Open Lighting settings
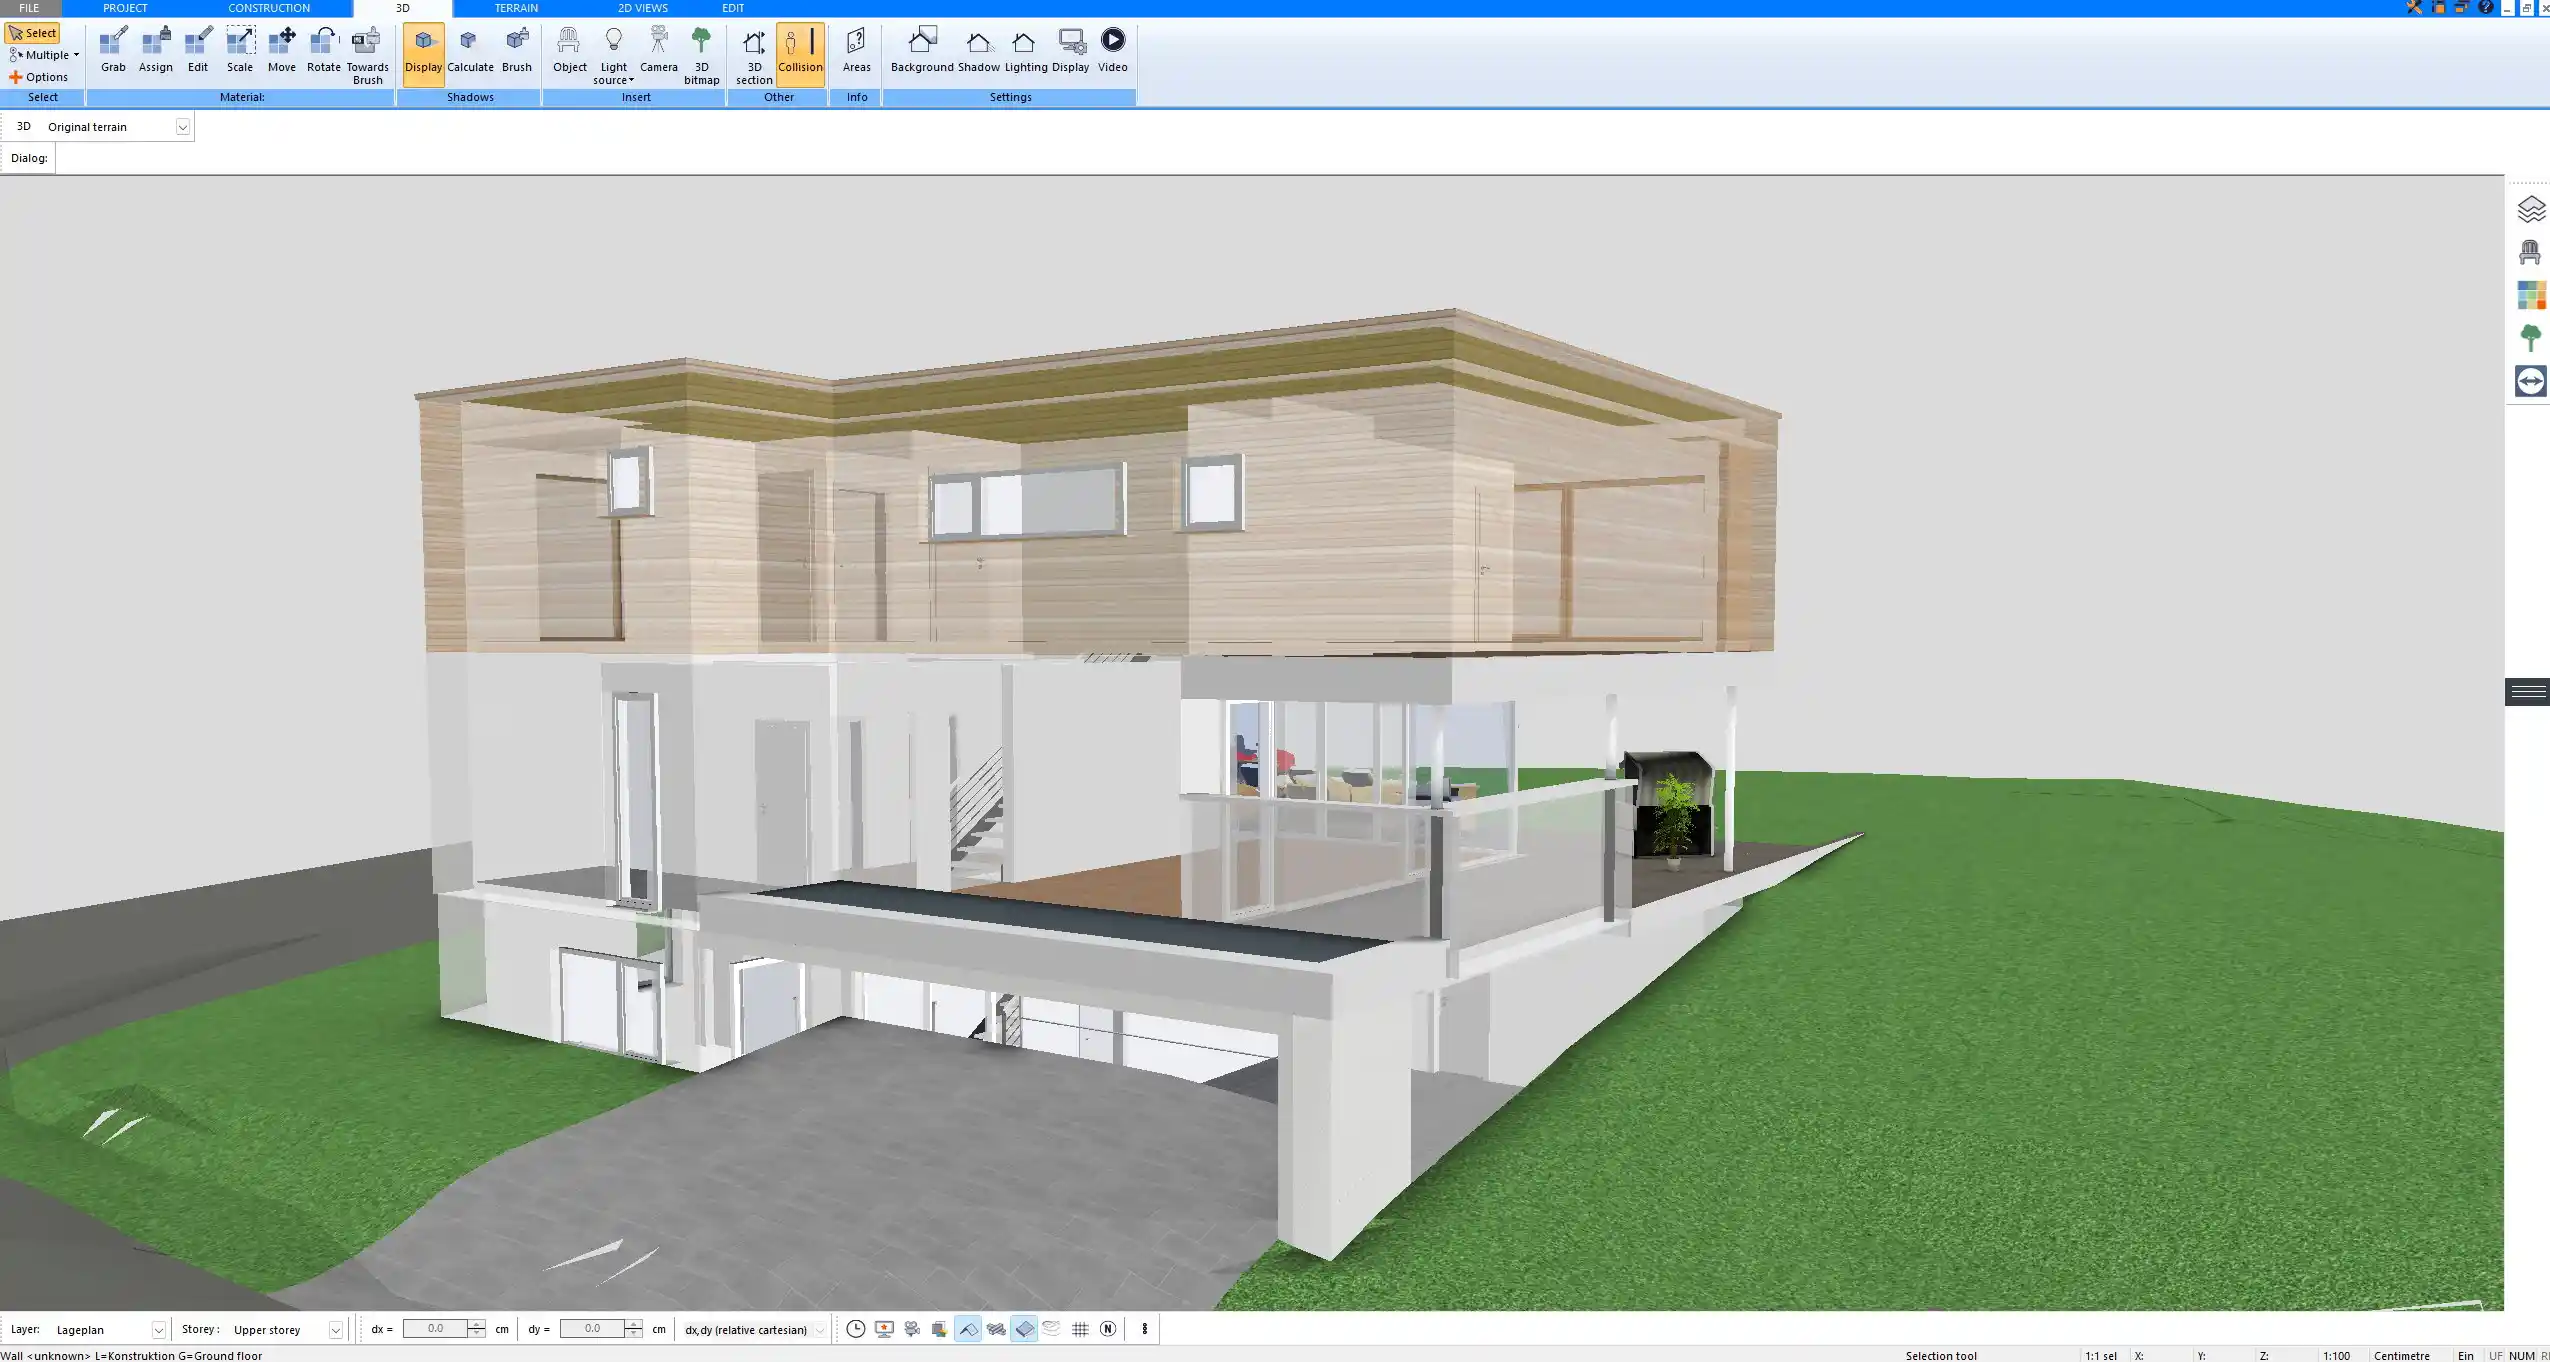The height and width of the screenshot is (1362, 2550). pos(1025,50)
